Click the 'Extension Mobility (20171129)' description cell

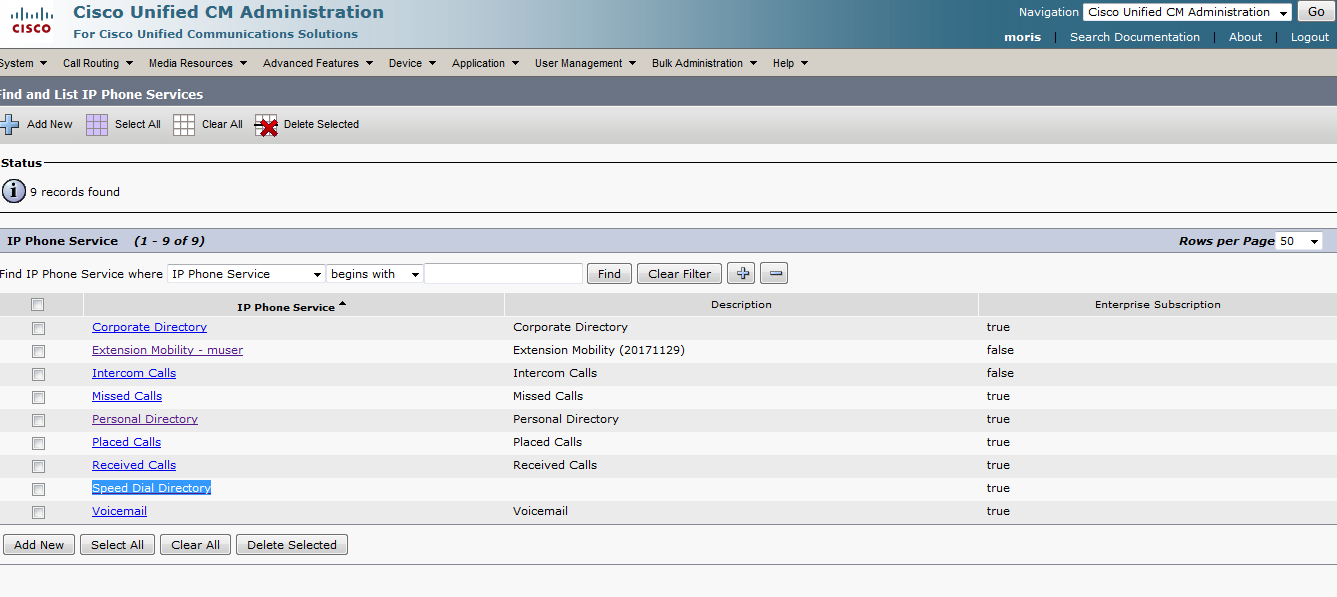(598, 350)
